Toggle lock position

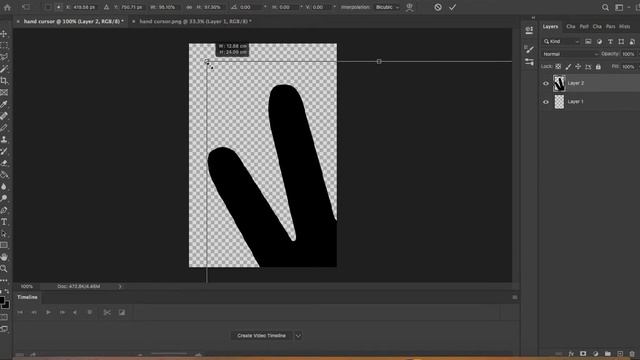point(578,67)
